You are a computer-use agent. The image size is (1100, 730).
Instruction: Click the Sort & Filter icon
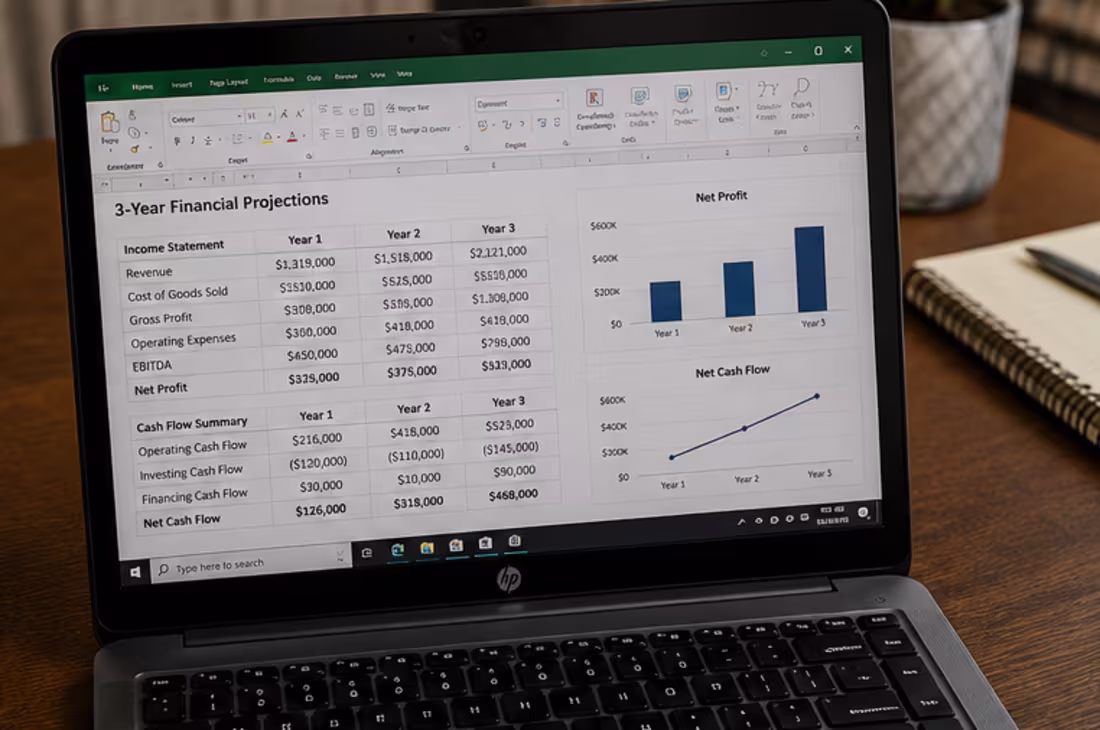767,89
